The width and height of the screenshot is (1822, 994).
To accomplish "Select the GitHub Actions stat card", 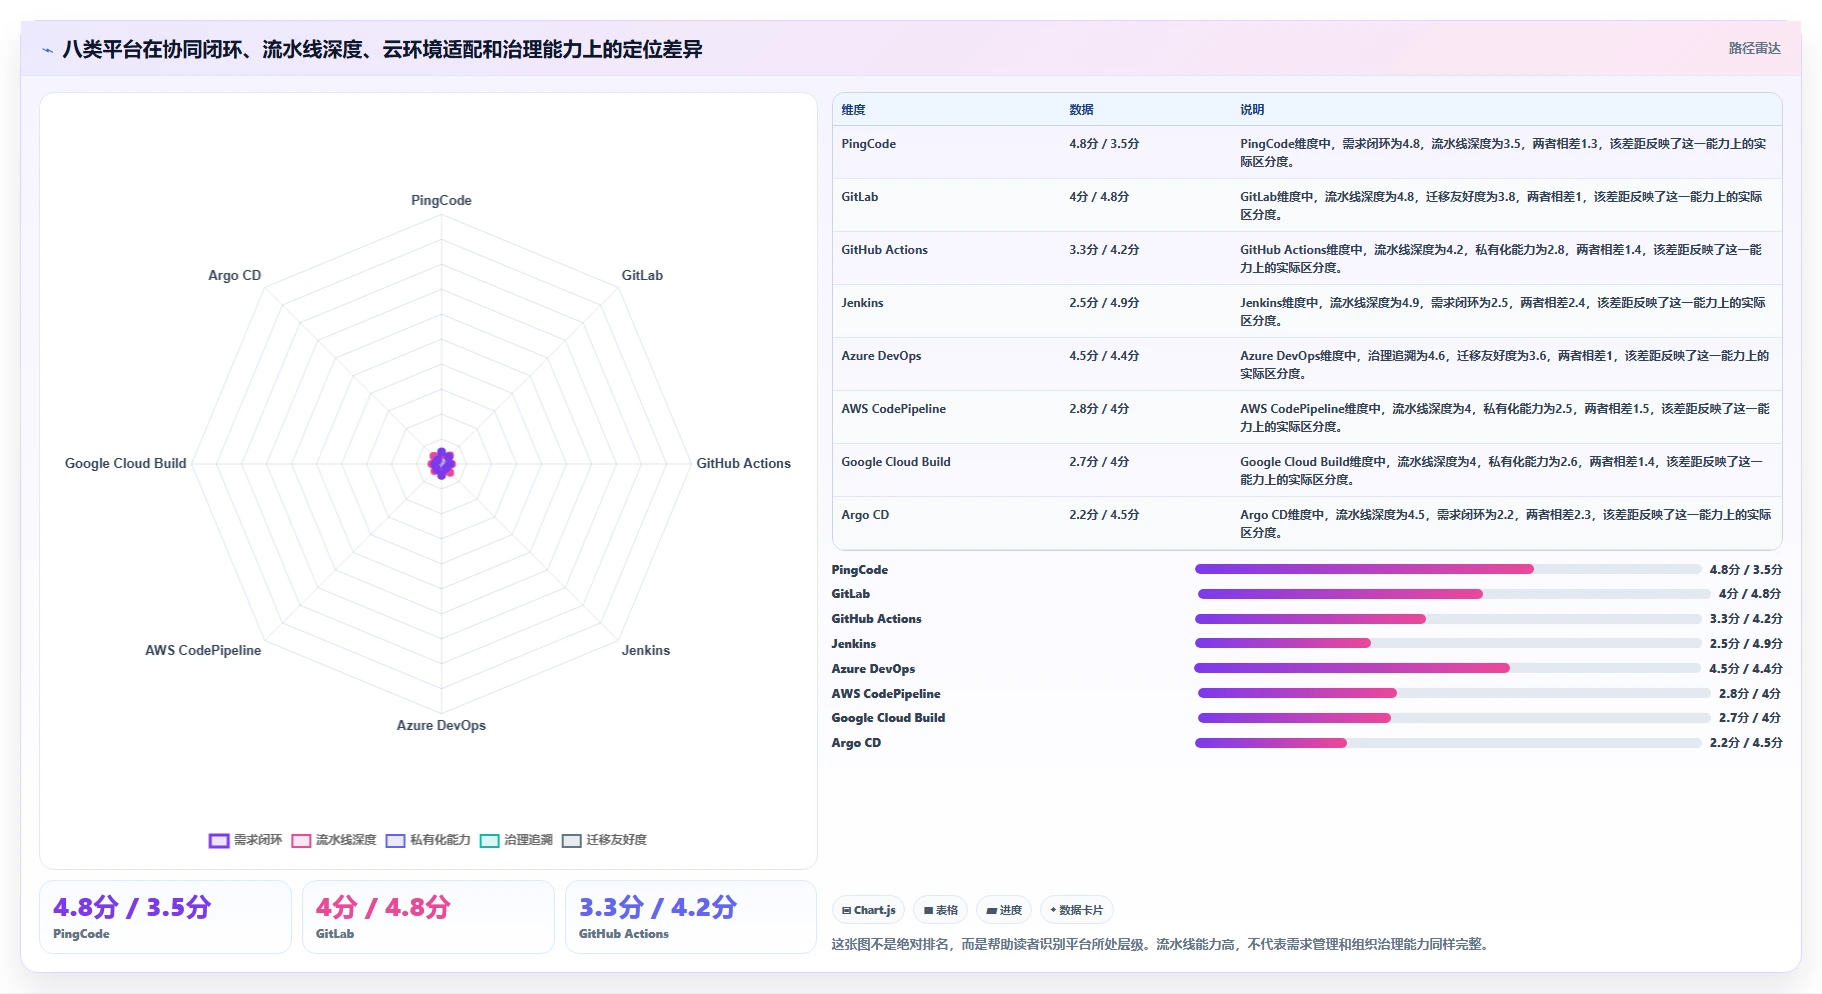I will coord(691,917).
